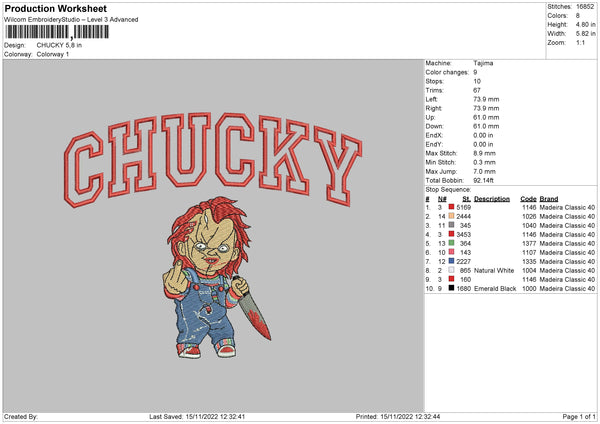This screenshot has height=424, width=600.
Task: Click the CHUCKY arched lettering in preview
Action: [x=213, y=159]
